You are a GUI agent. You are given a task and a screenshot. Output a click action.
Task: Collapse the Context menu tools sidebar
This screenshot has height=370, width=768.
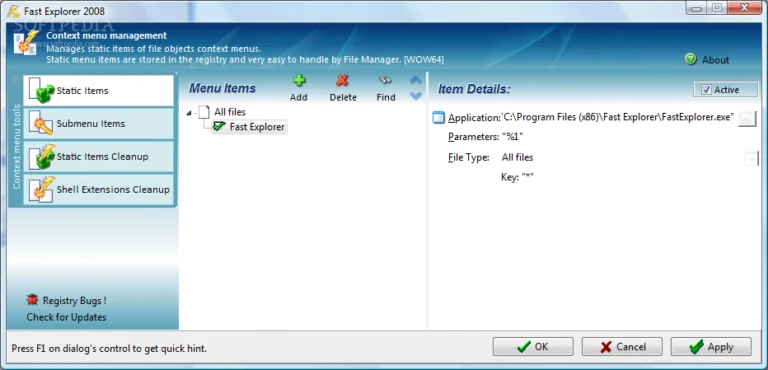click(x=15, y=79)
